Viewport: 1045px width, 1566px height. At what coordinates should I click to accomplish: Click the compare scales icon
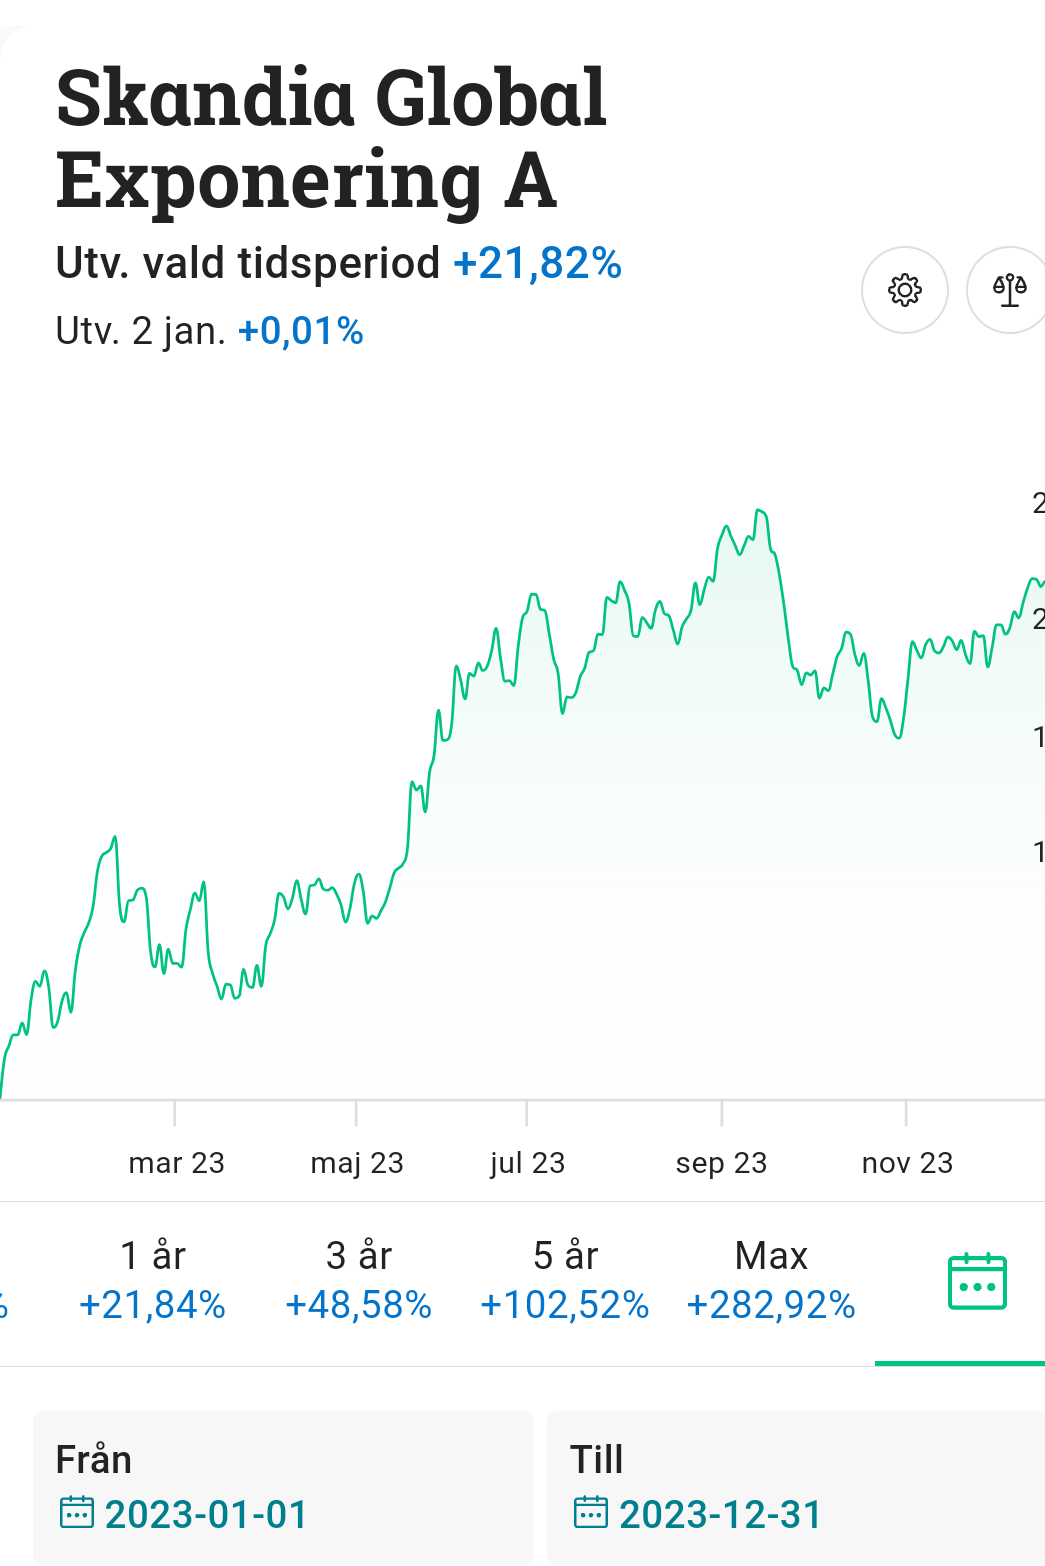pos(1009,290)
